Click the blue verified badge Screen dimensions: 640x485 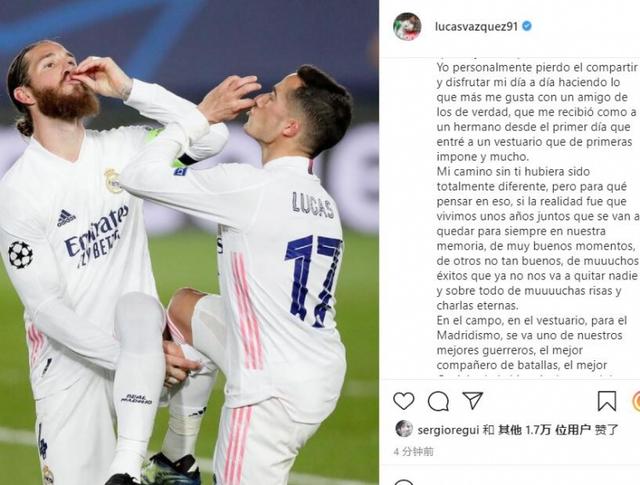(527, 26)
